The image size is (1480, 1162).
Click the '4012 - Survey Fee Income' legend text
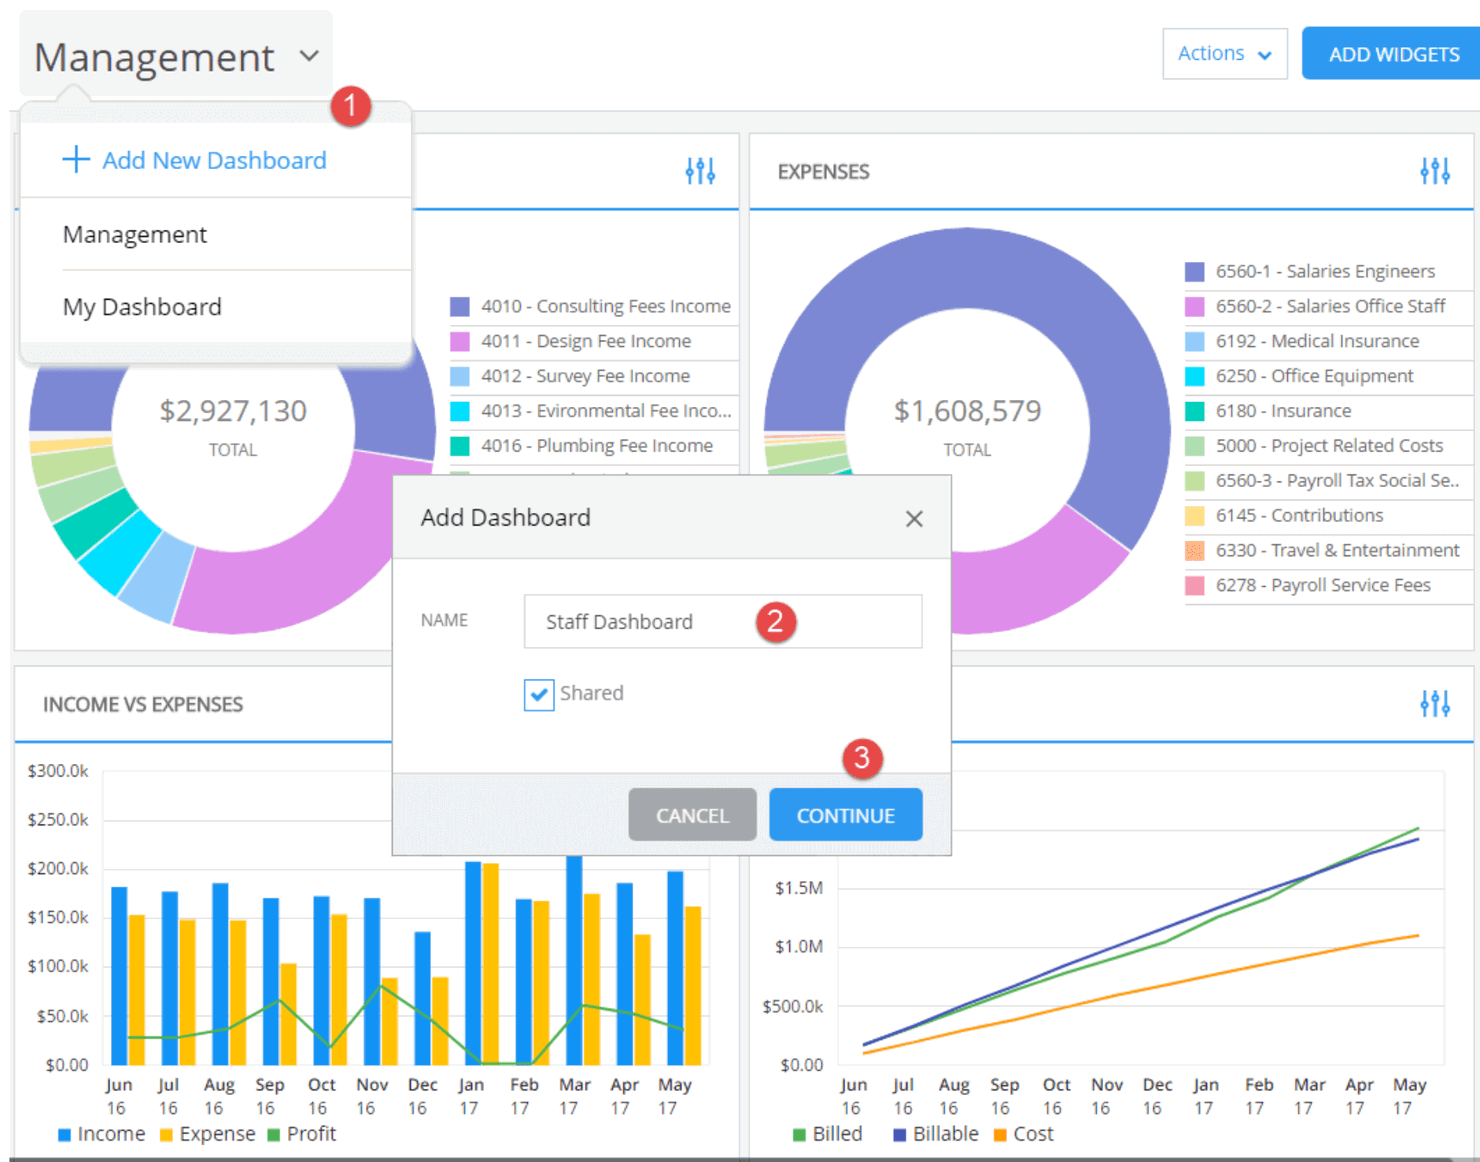(x=585, y=376)
